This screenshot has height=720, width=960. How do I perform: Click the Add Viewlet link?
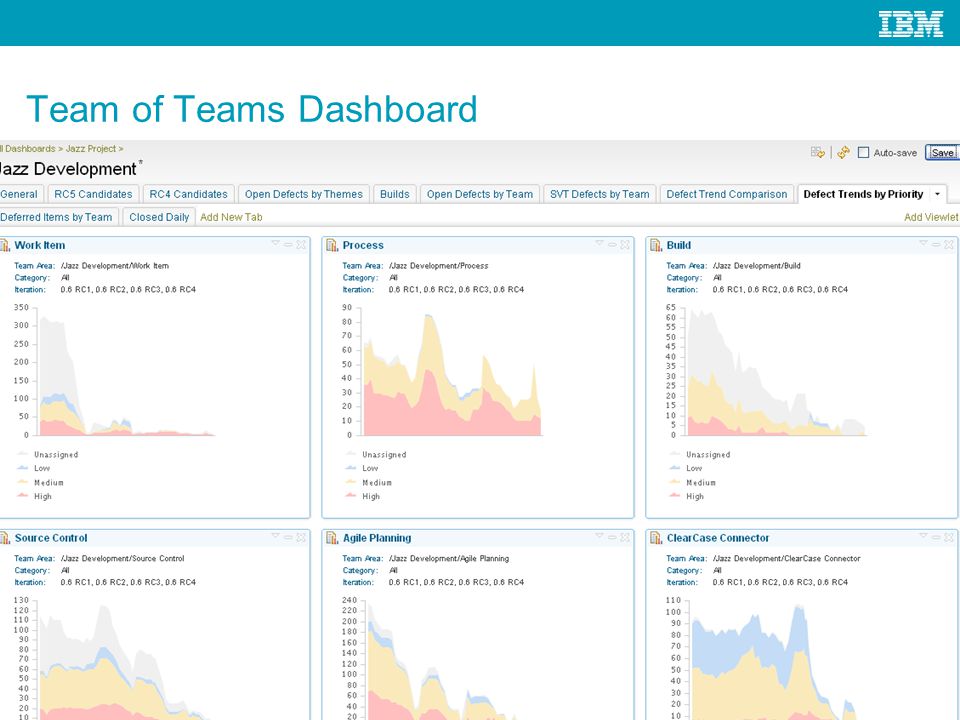pos(931,217)
